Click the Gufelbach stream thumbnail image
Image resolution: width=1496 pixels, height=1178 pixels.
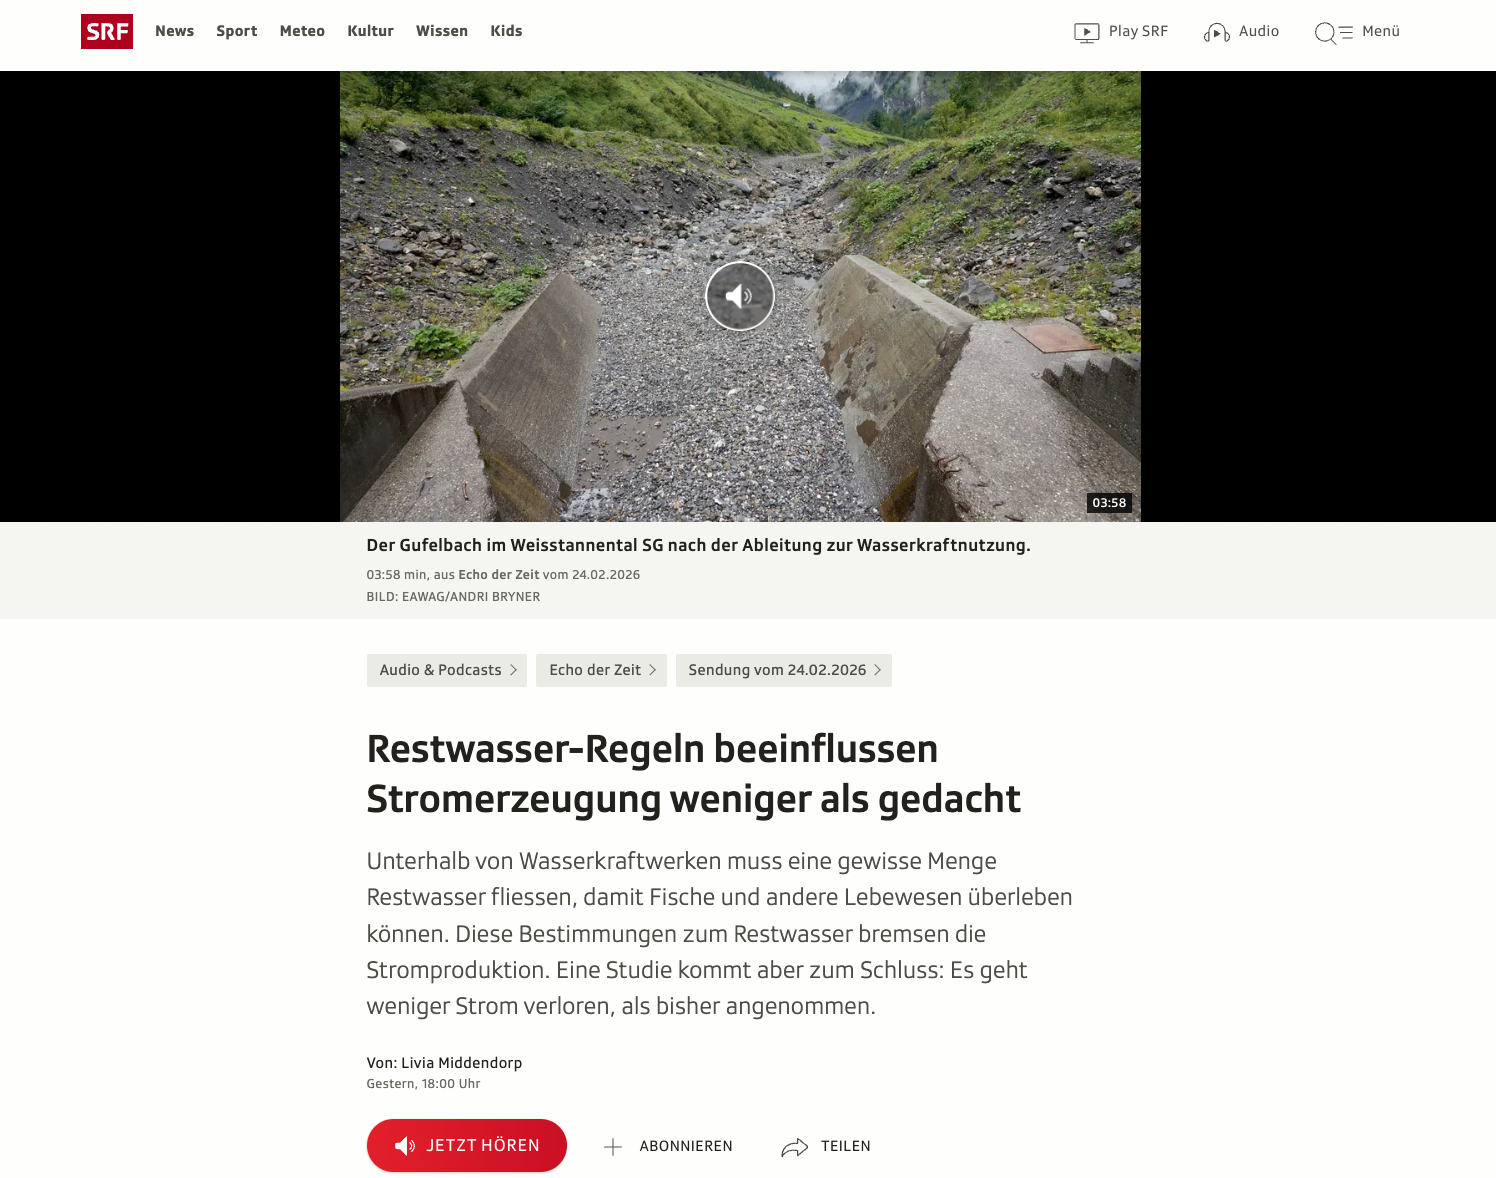point(740,296)
